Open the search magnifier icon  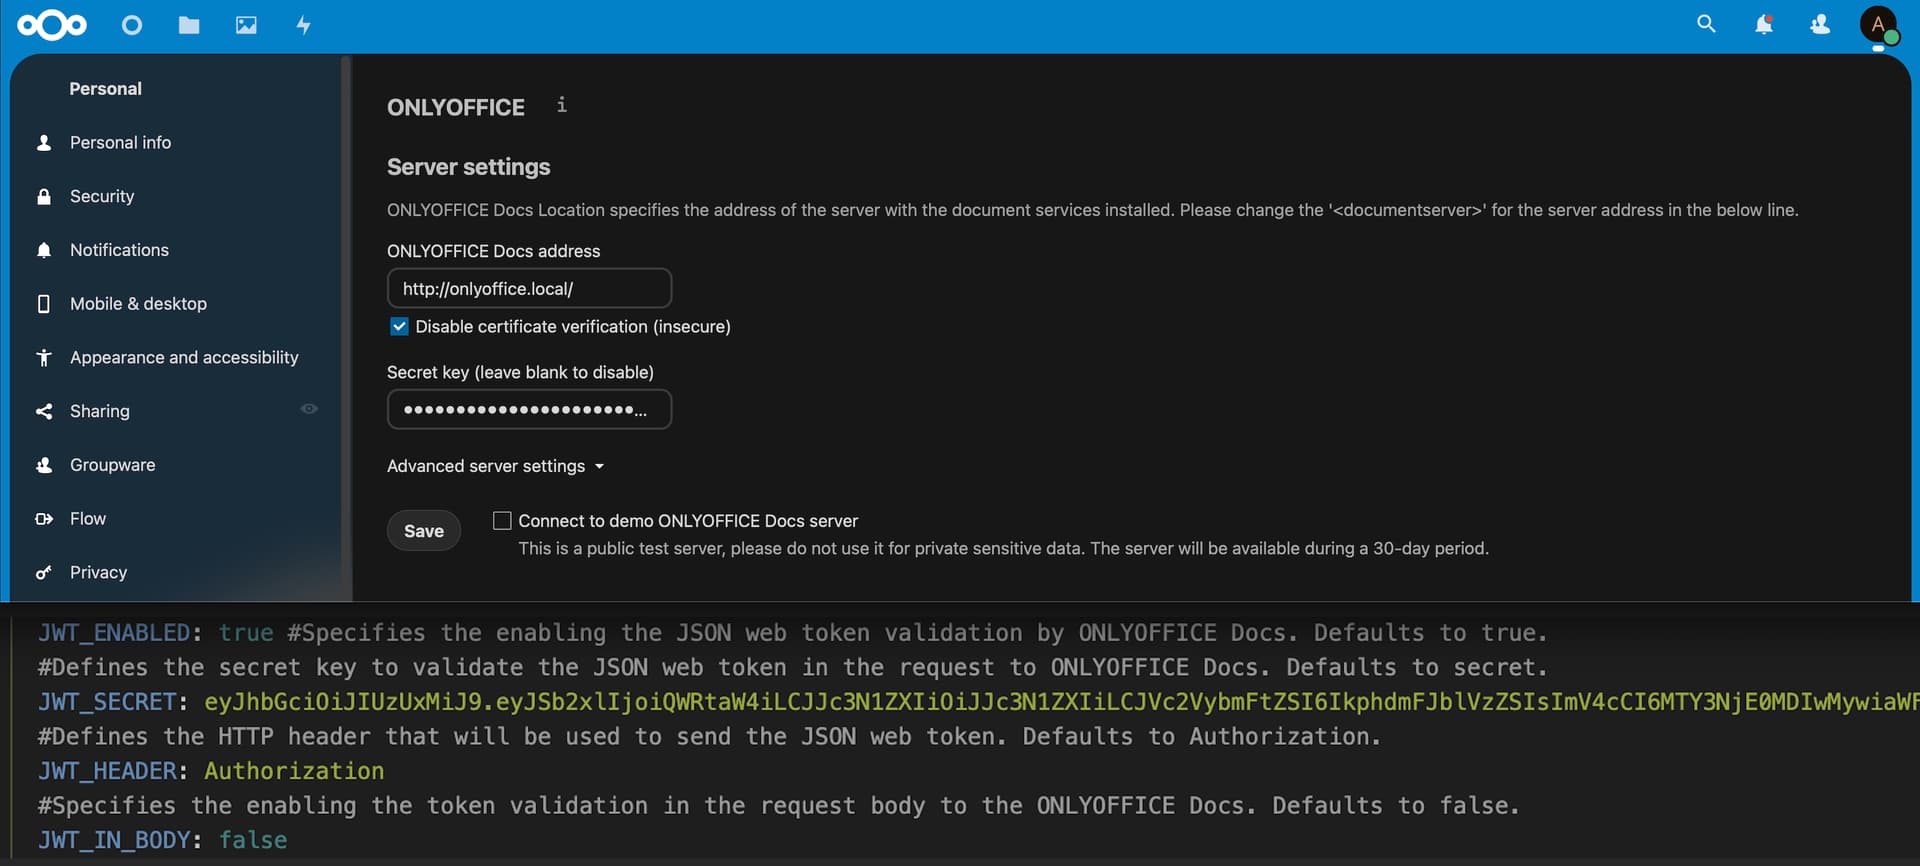tap(1706, 24)
